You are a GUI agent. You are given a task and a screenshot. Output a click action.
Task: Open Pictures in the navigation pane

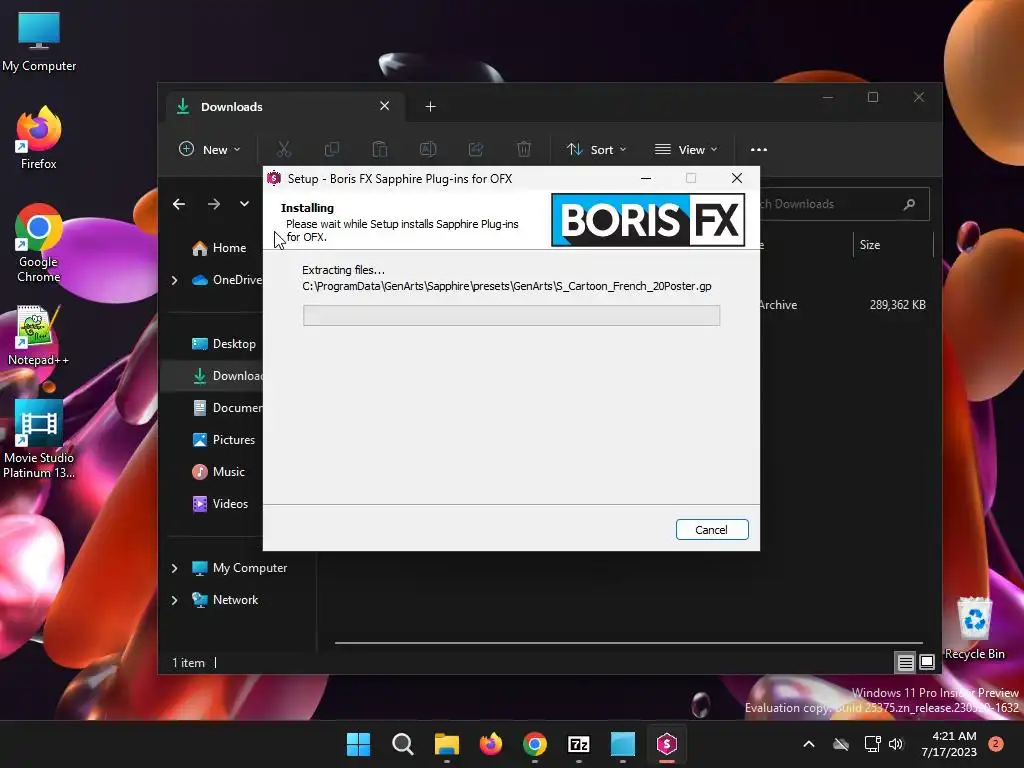coord(223,440)
